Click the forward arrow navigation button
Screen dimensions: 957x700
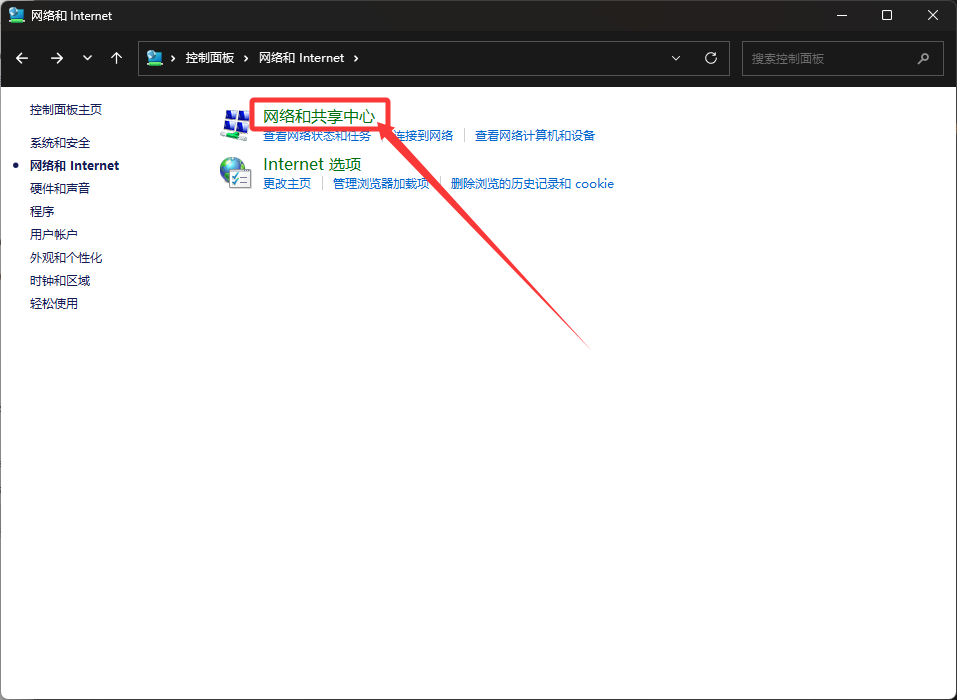pyautogui.click(x=57, y=58)
